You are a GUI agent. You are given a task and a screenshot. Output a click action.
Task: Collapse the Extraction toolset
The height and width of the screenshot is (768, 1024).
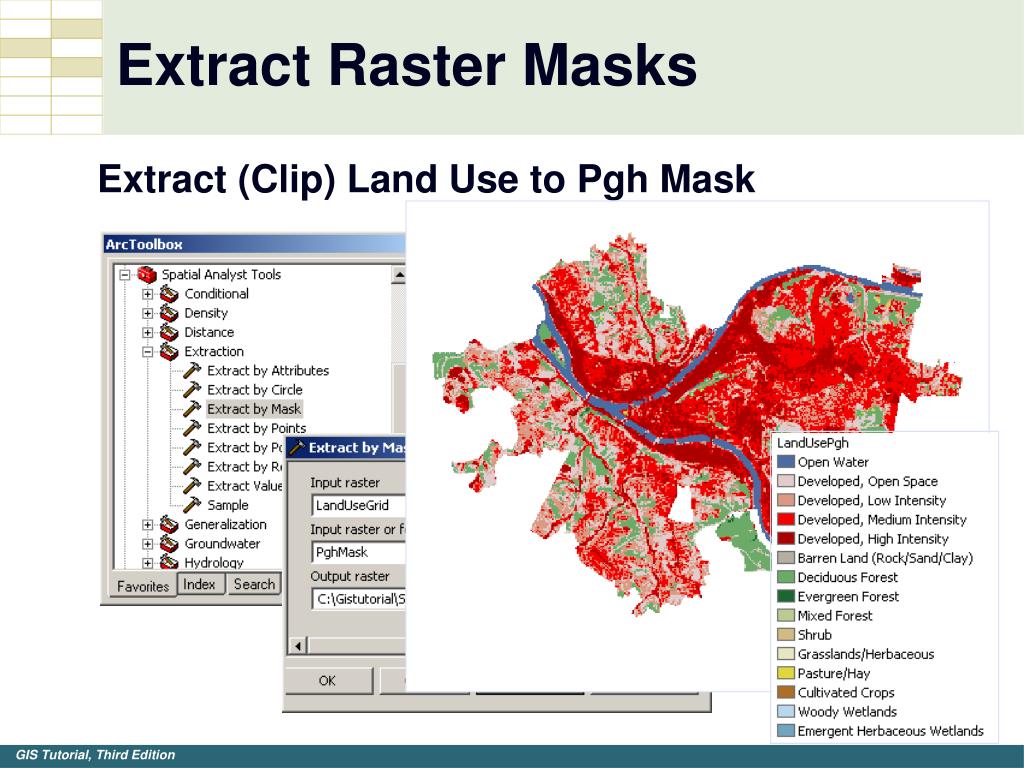point(148,351)
